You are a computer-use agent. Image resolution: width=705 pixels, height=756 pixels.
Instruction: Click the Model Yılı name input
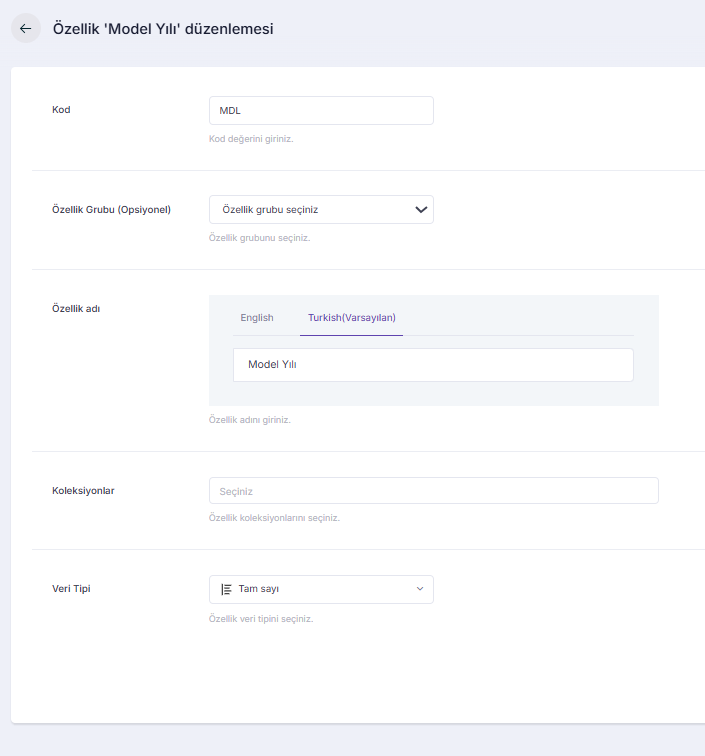(x=433, y=365)
